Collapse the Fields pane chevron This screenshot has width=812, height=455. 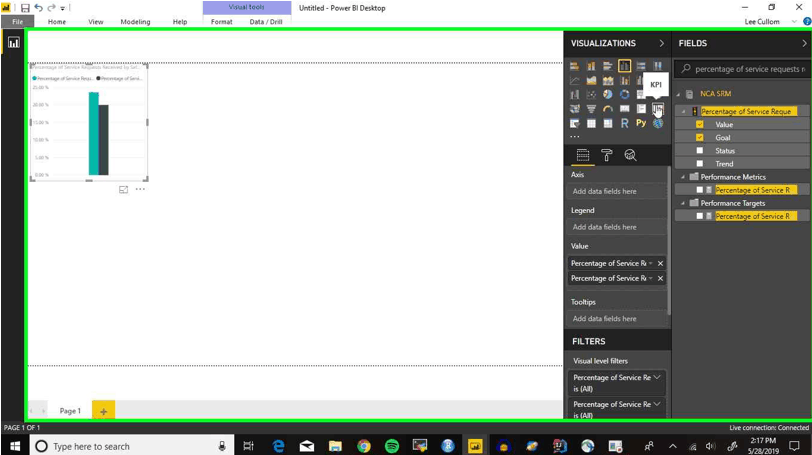(x=804, y=43)
